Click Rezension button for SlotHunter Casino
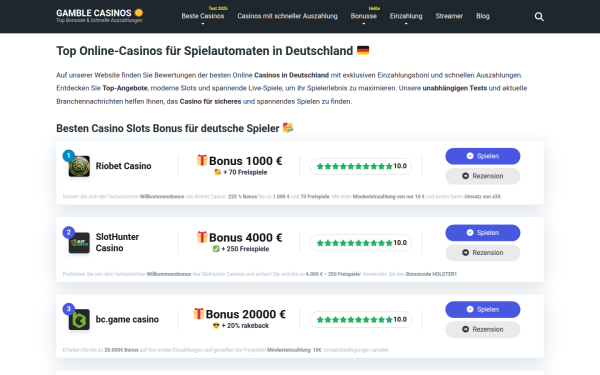 [x=483, y=253]
